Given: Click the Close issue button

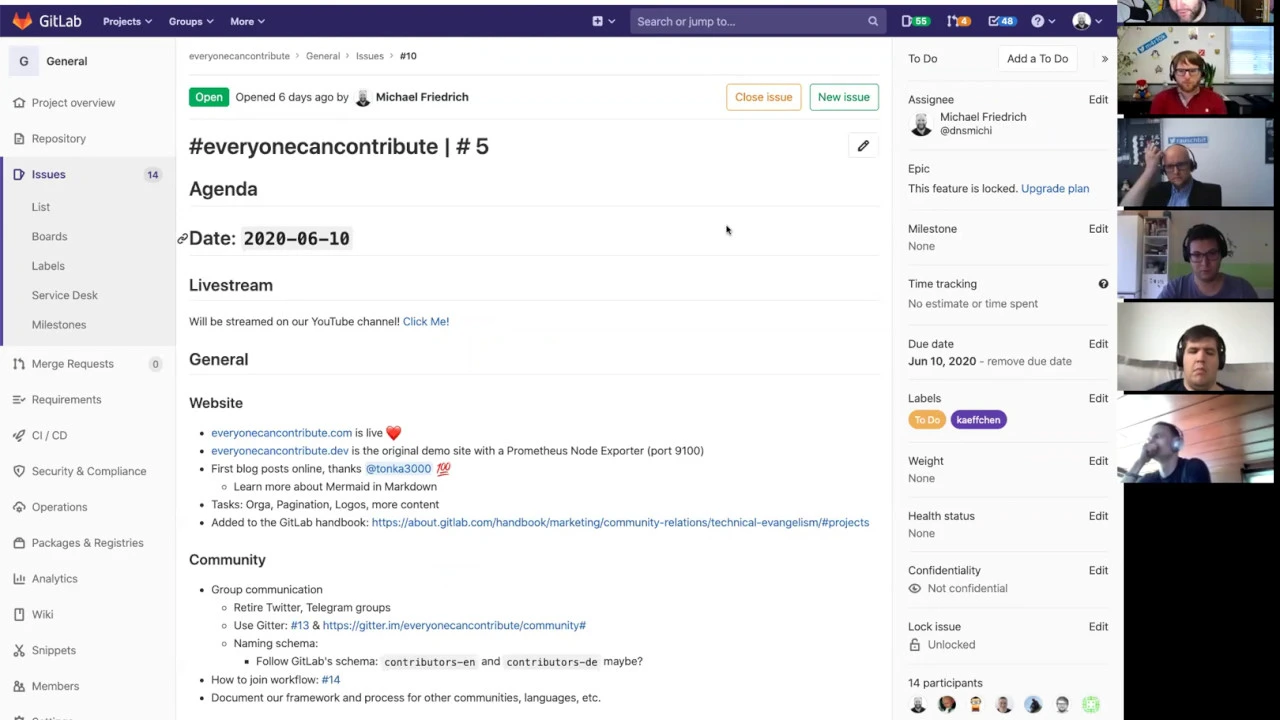Looking at the screenshot, I should click(x=763, y=97).
